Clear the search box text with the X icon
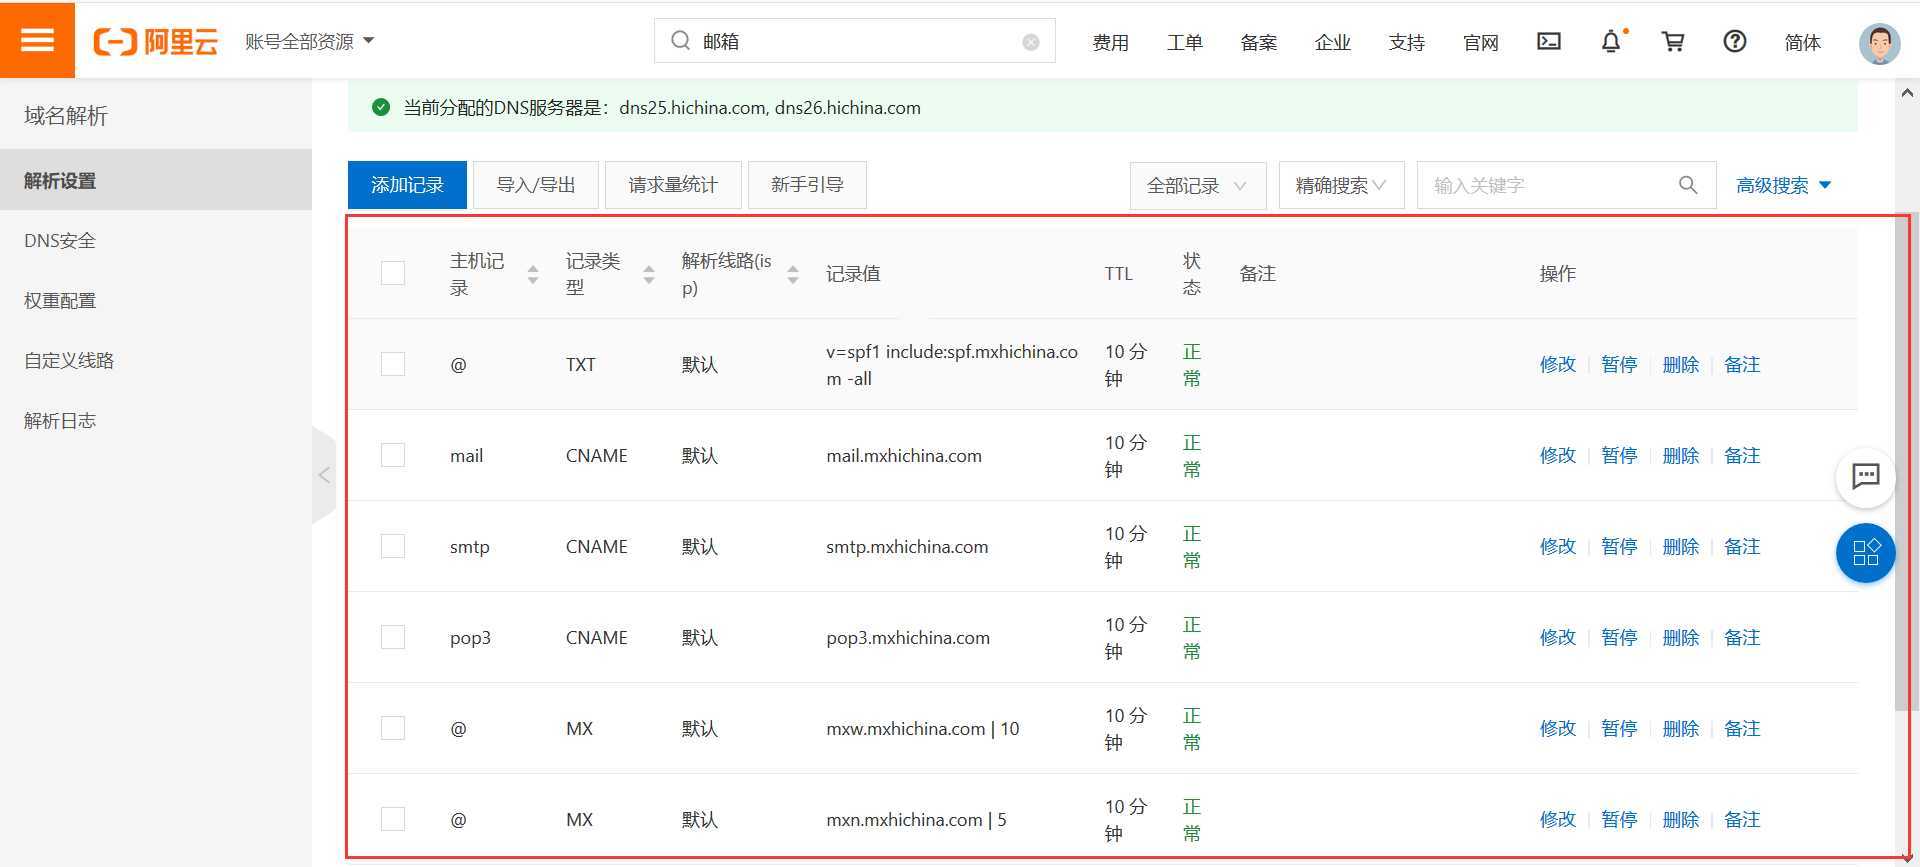 pos(1031,42)
